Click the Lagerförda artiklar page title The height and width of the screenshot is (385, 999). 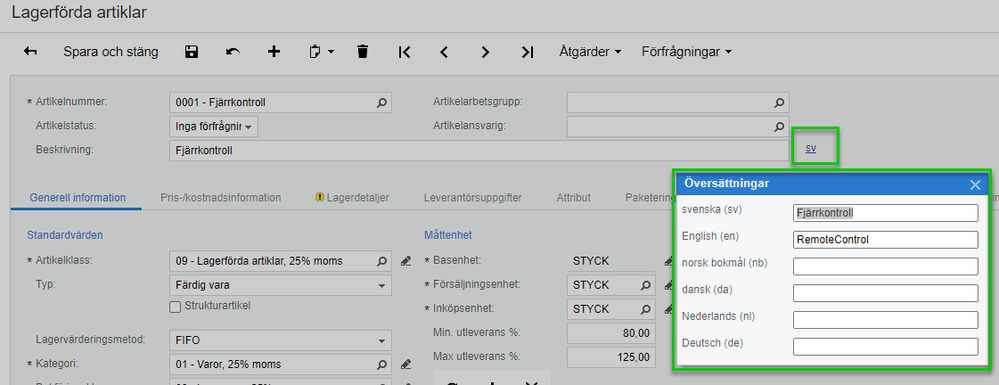[x=80, y=12]
